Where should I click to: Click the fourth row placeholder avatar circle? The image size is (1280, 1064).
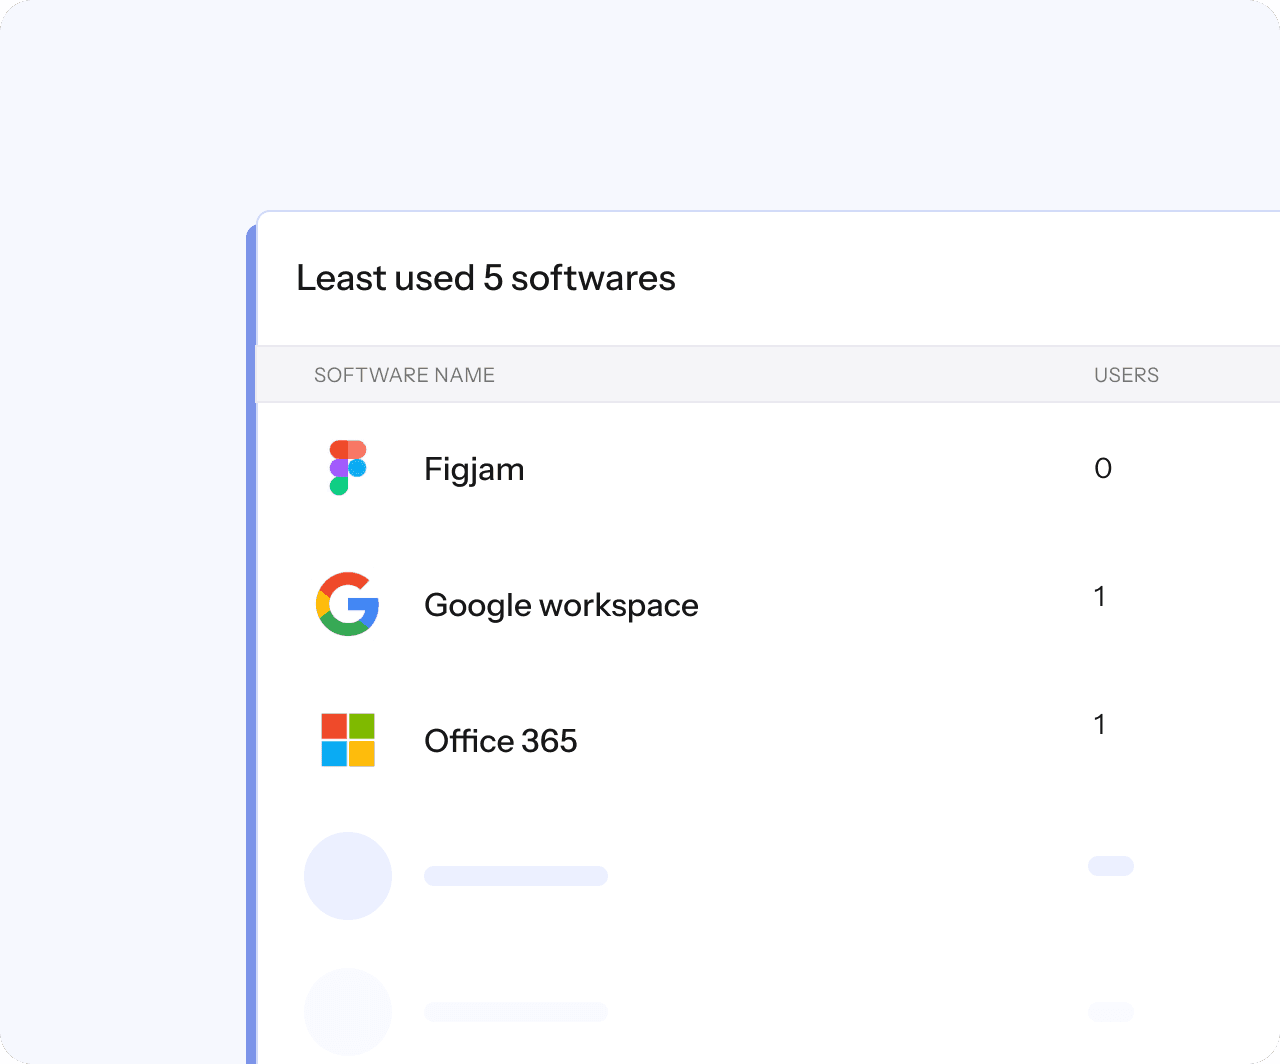point(348,876)
